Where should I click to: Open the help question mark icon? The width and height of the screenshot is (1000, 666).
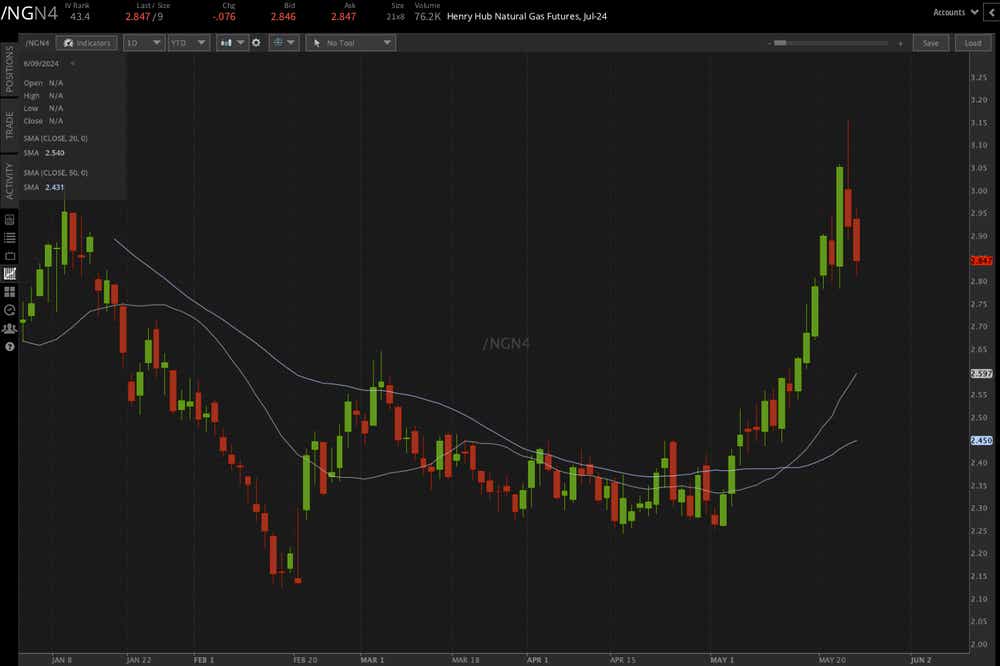(x=10, y=346)
